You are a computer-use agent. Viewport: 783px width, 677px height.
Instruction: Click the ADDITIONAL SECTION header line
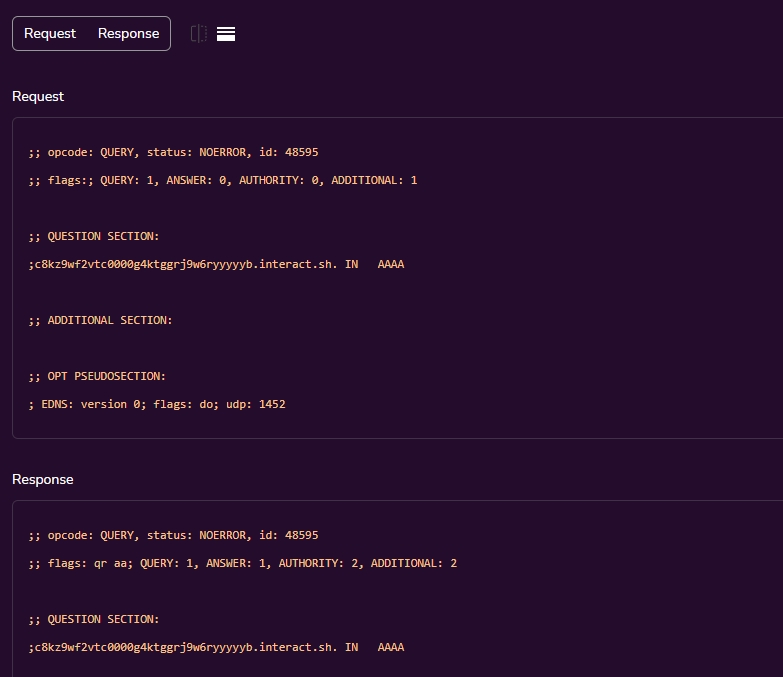100,320
